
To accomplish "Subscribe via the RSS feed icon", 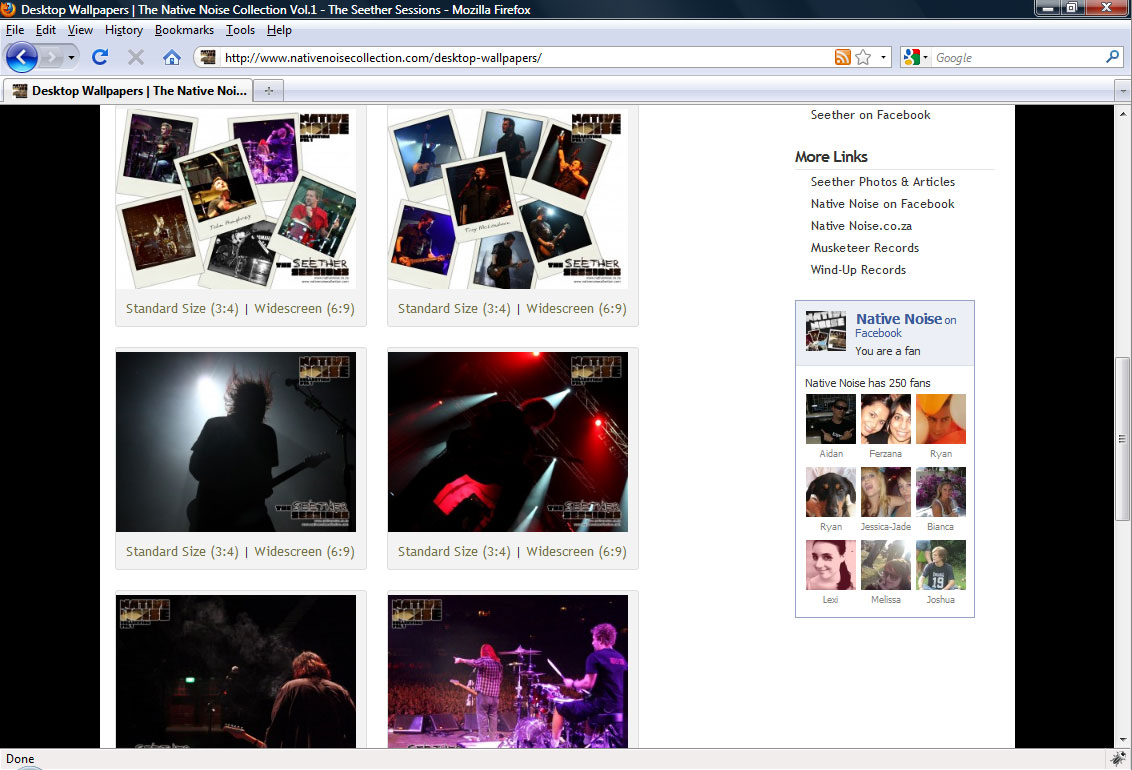I will tap(843, 57).
